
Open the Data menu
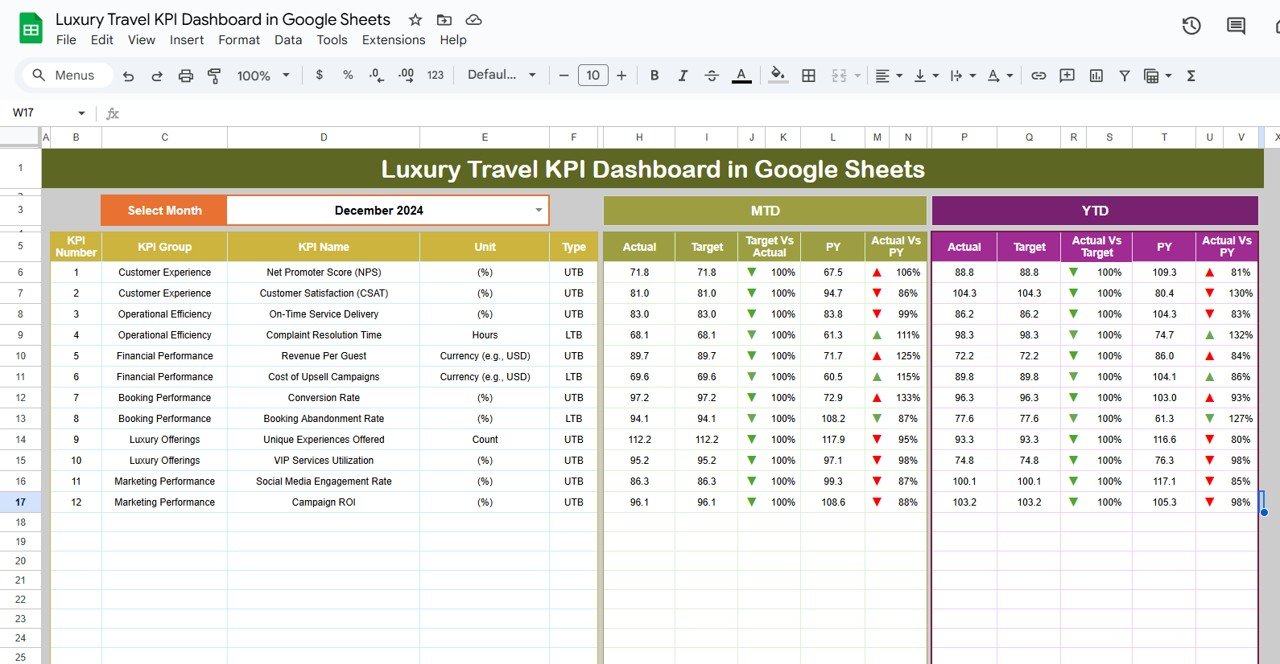tap(288, 40)
